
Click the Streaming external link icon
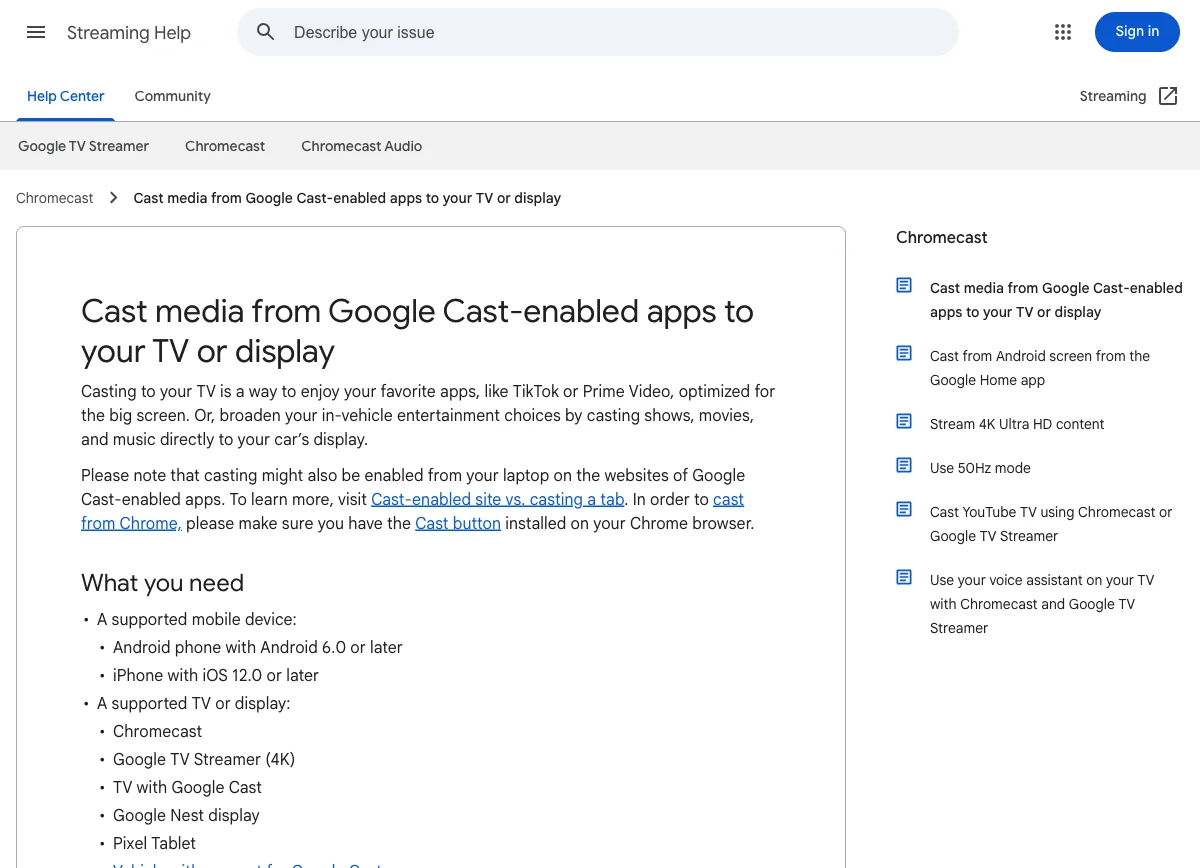click(x=1168, y=96)
